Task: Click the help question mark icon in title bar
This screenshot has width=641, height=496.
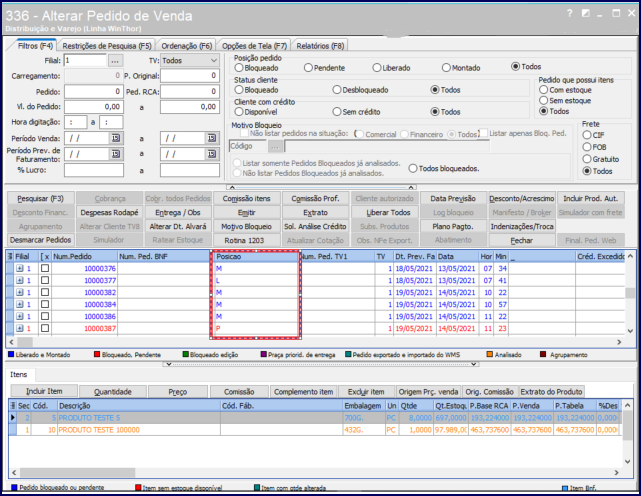Action: 569,13
